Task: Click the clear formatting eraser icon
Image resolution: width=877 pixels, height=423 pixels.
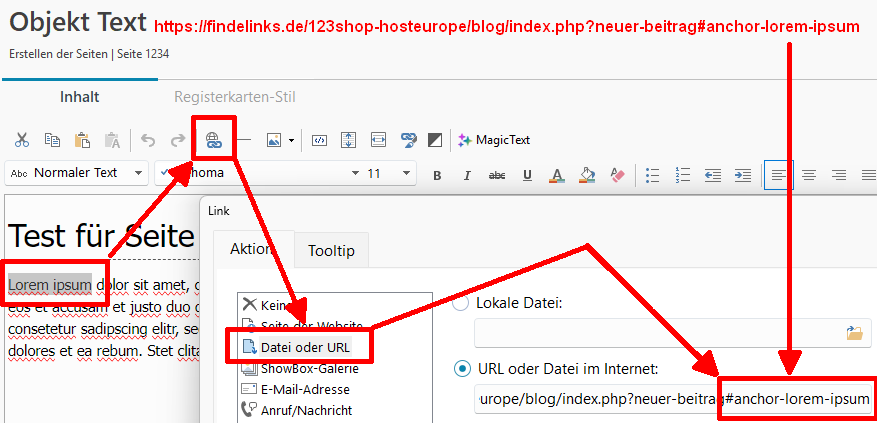Action: click(x=616, y=176)
